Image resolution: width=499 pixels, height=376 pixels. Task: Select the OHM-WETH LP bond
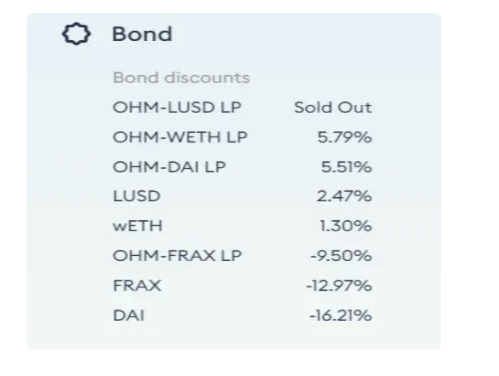pyautogui.click(x=180, y=137)
